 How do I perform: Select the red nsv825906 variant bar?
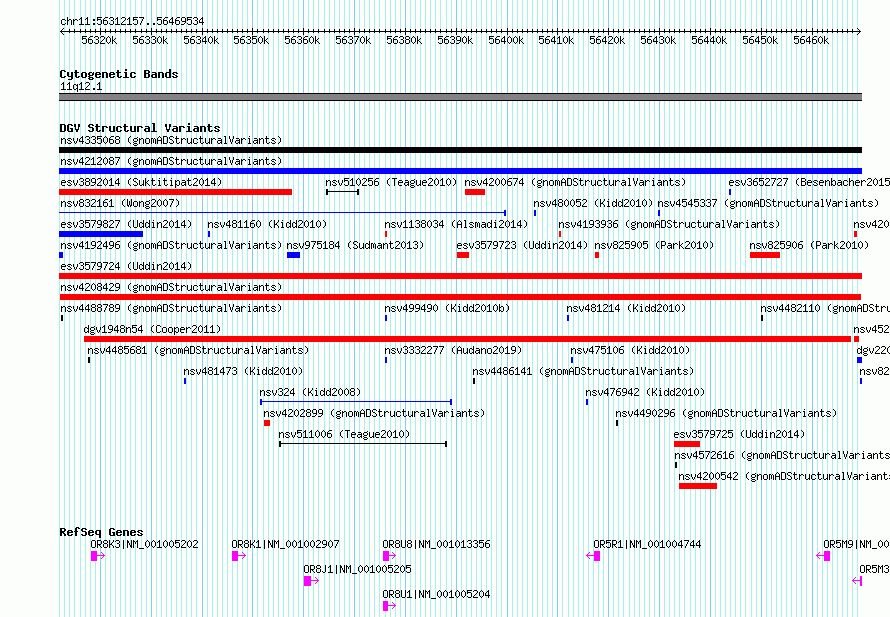pos(765,255)
